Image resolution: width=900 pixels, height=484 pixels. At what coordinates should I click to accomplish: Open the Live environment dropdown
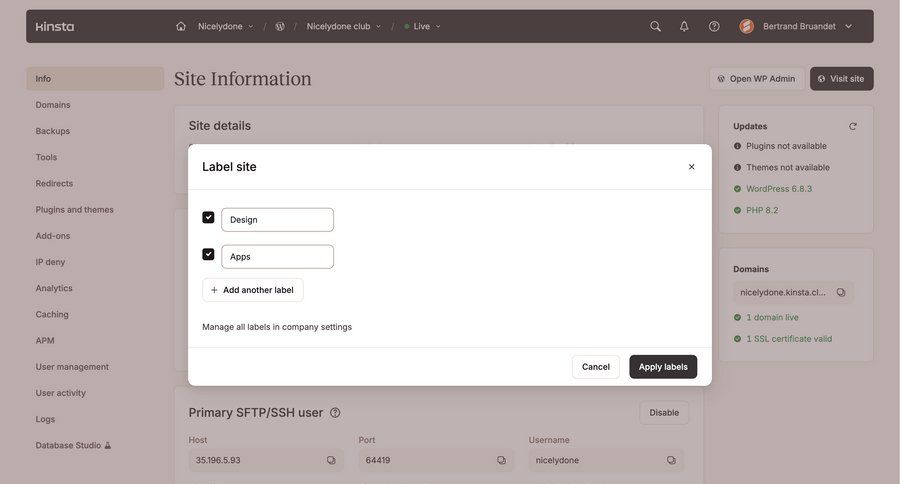[422, 26]
